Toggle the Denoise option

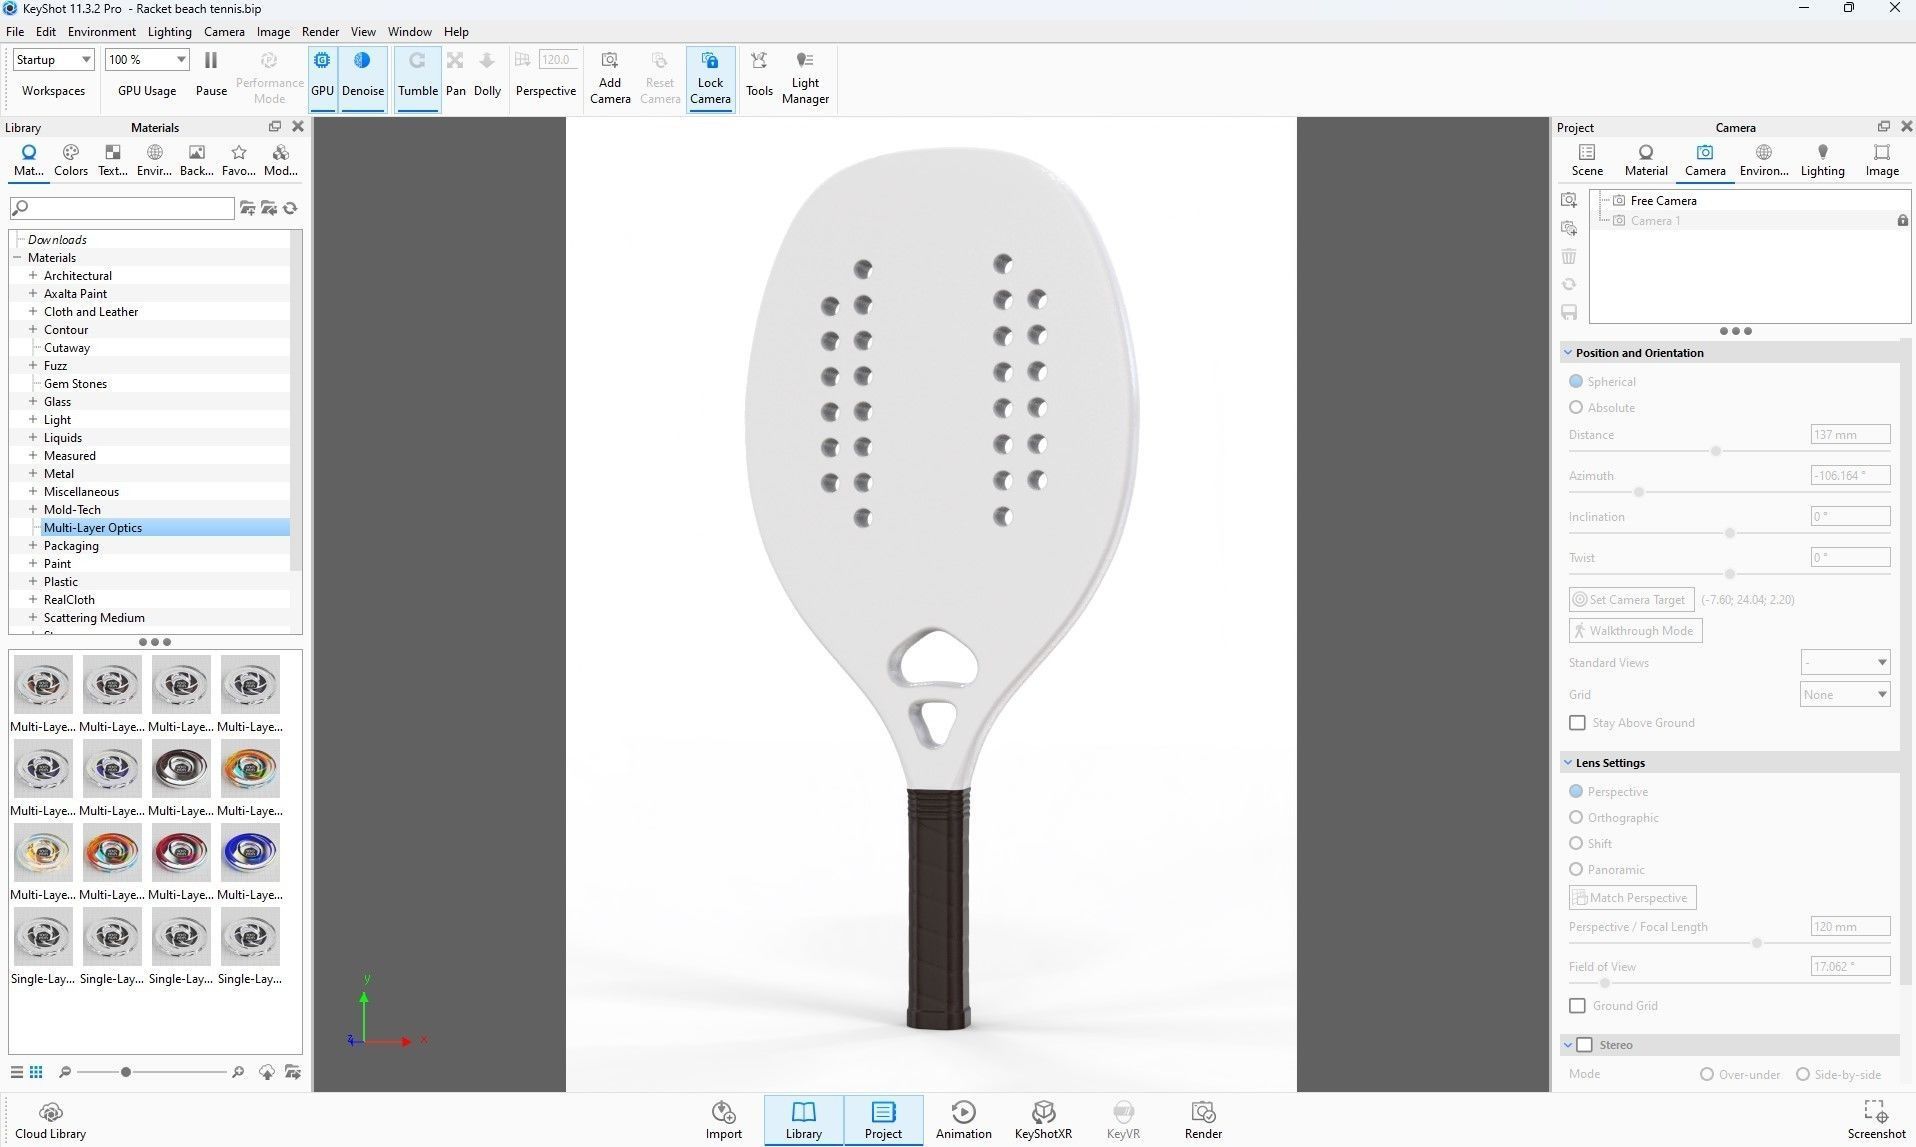coord(363,78)
